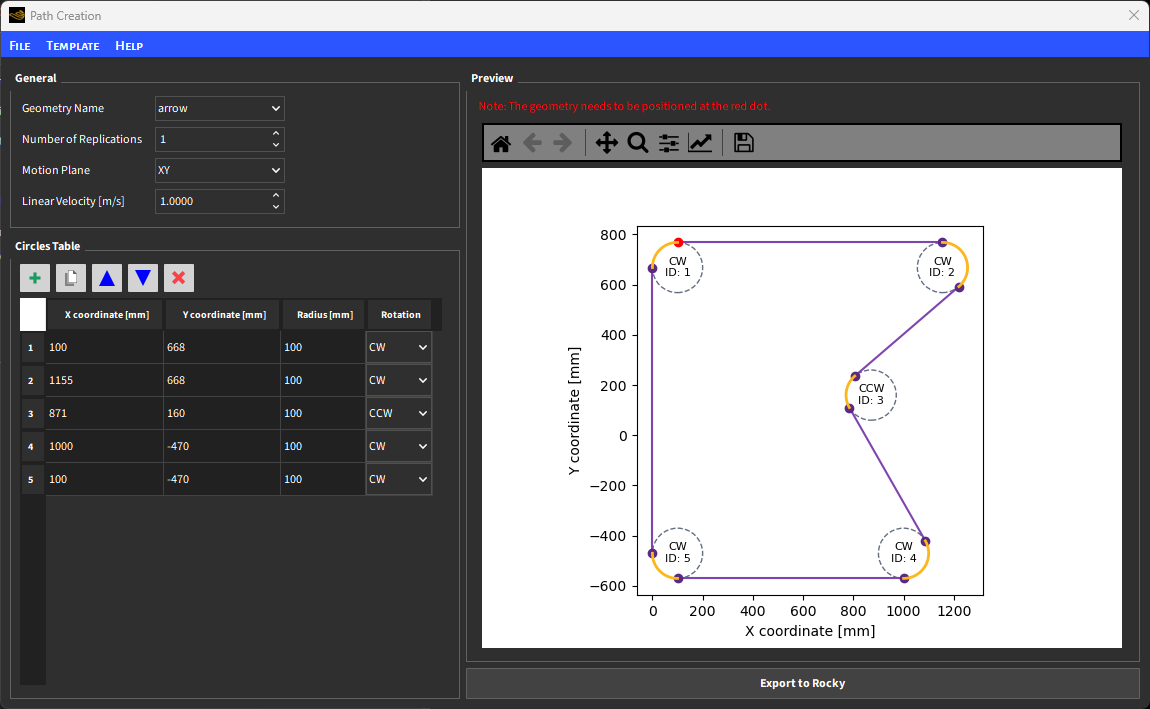Increase Linear Velocity with up arrow
Screen dimensions: 1150x709
pos(276,196)
